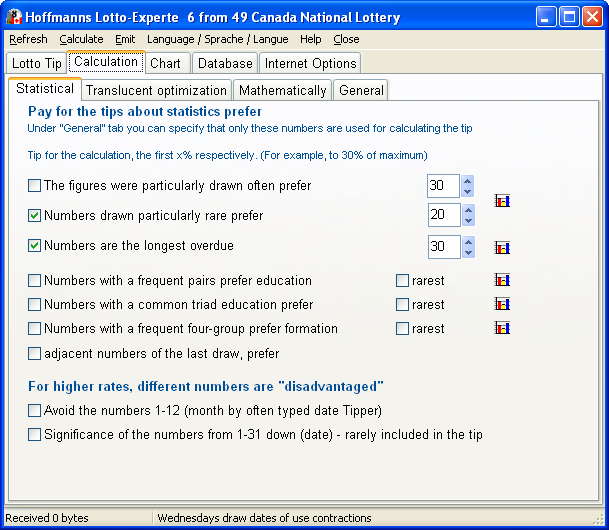Enable 'Numbers with a common triad education prefer'
The width and height of the screenshot is (609, 530).
pyautogui.click(x=34, y=304)
